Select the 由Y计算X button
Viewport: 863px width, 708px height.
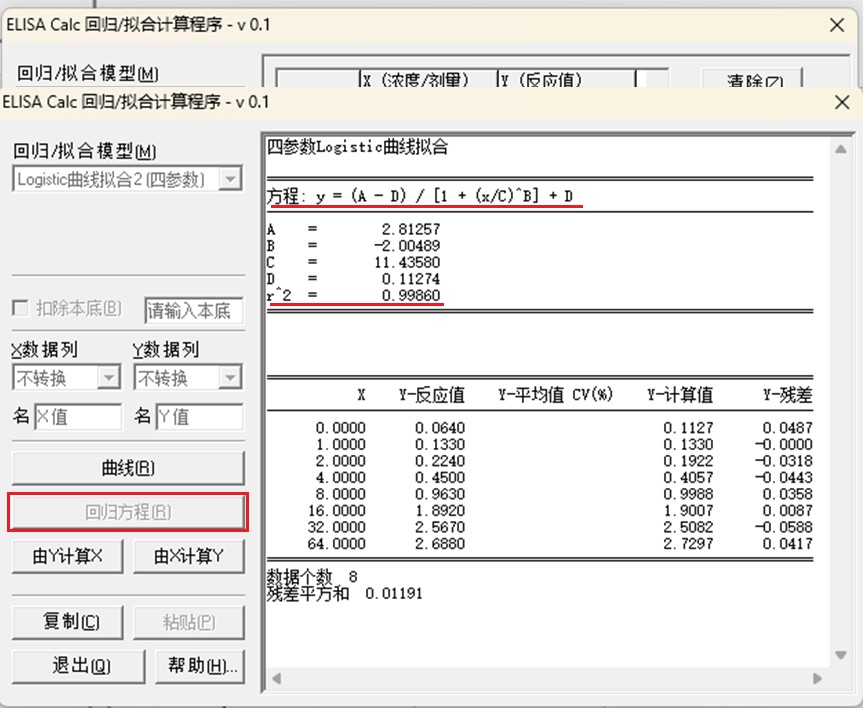68,557
